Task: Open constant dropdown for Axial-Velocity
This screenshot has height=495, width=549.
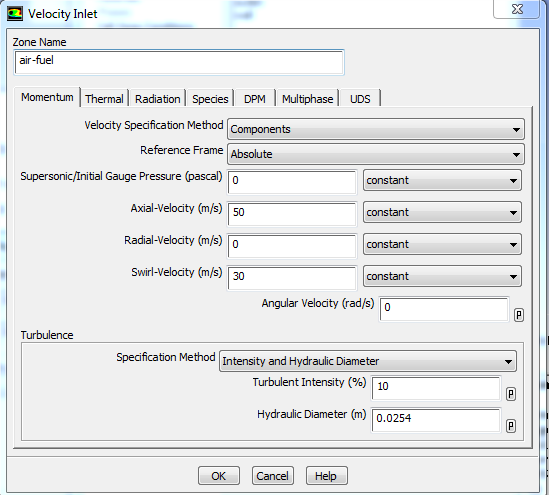Action: [442, 212]
